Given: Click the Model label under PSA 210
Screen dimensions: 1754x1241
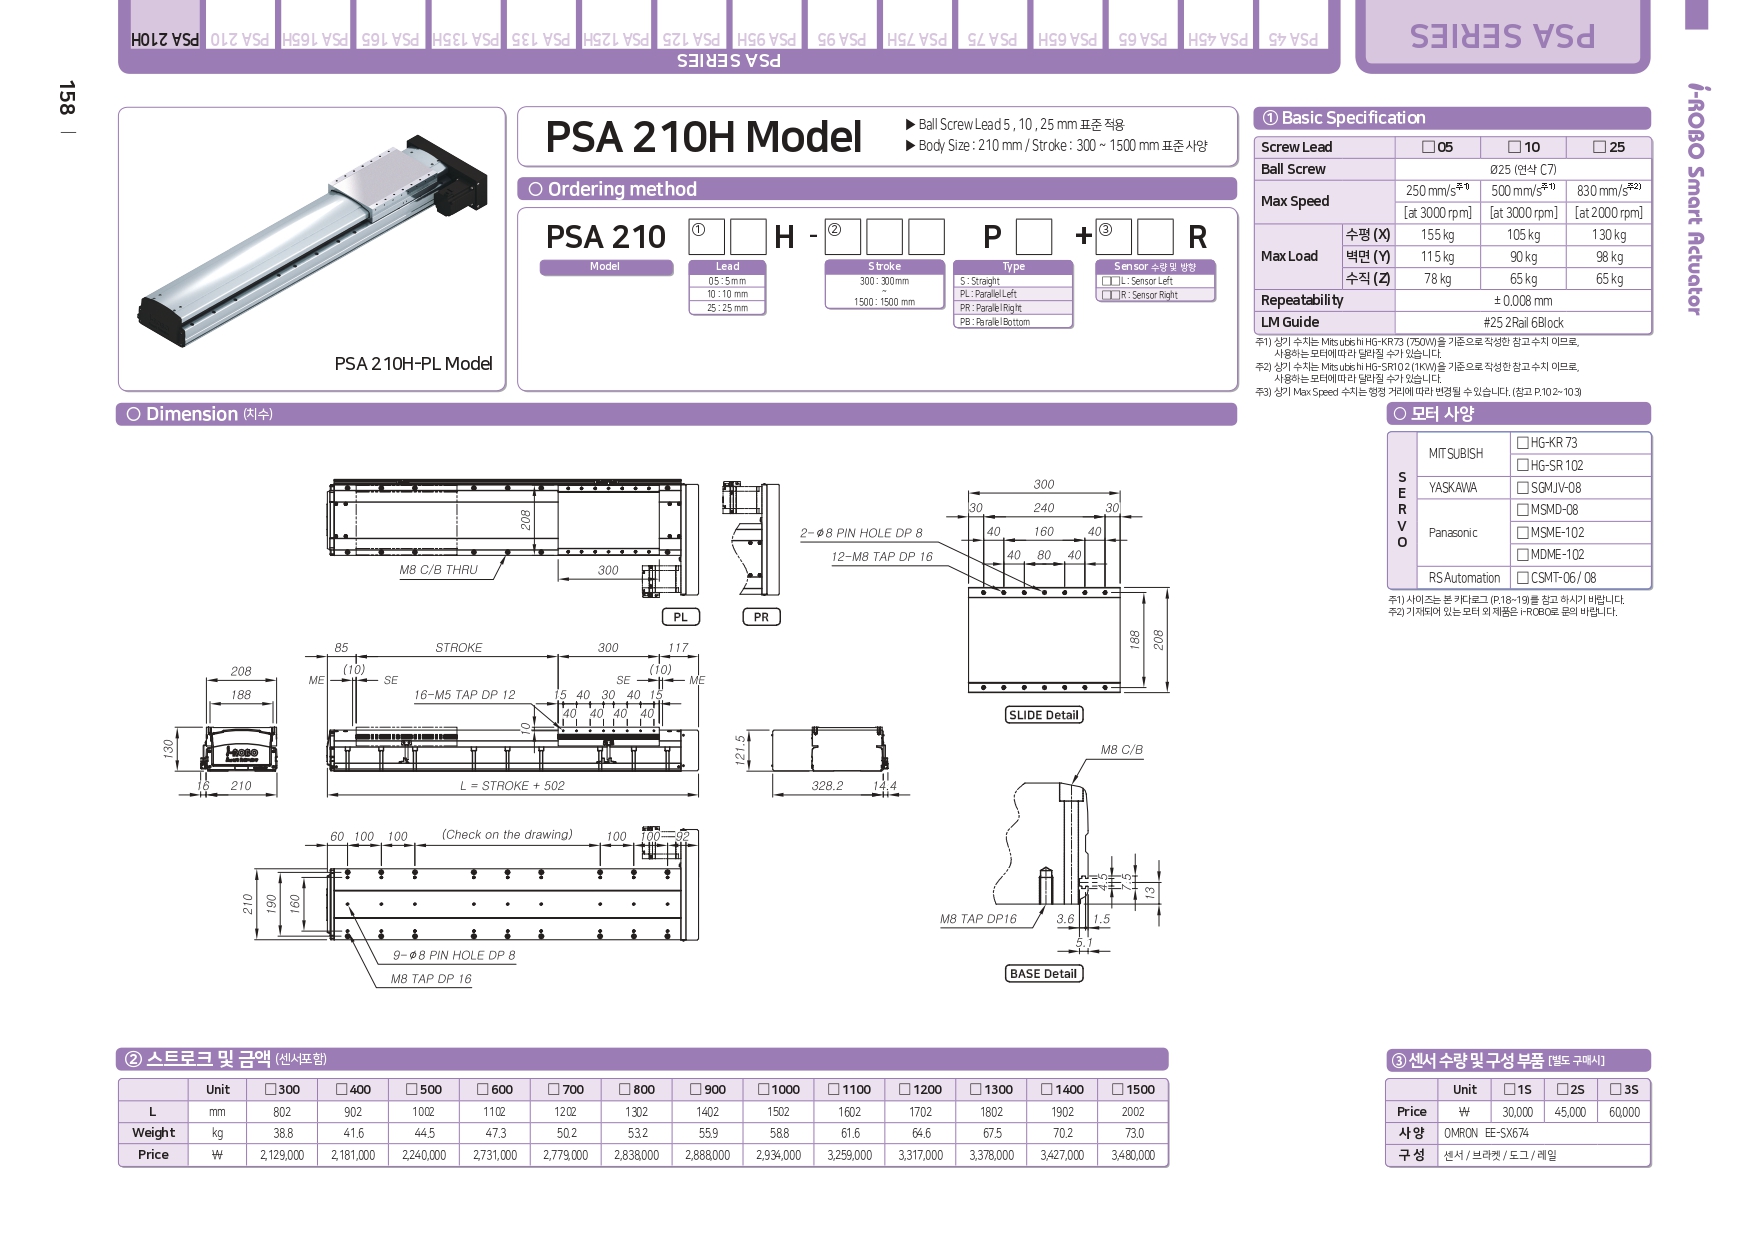Looking at the screenshot, I should pos(605,267).
